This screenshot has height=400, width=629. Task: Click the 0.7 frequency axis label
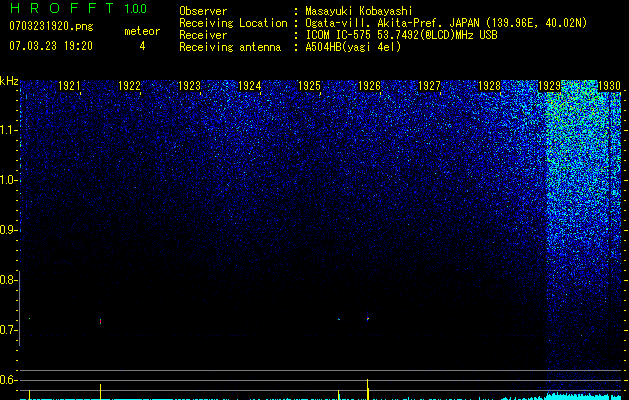(8, 330)
